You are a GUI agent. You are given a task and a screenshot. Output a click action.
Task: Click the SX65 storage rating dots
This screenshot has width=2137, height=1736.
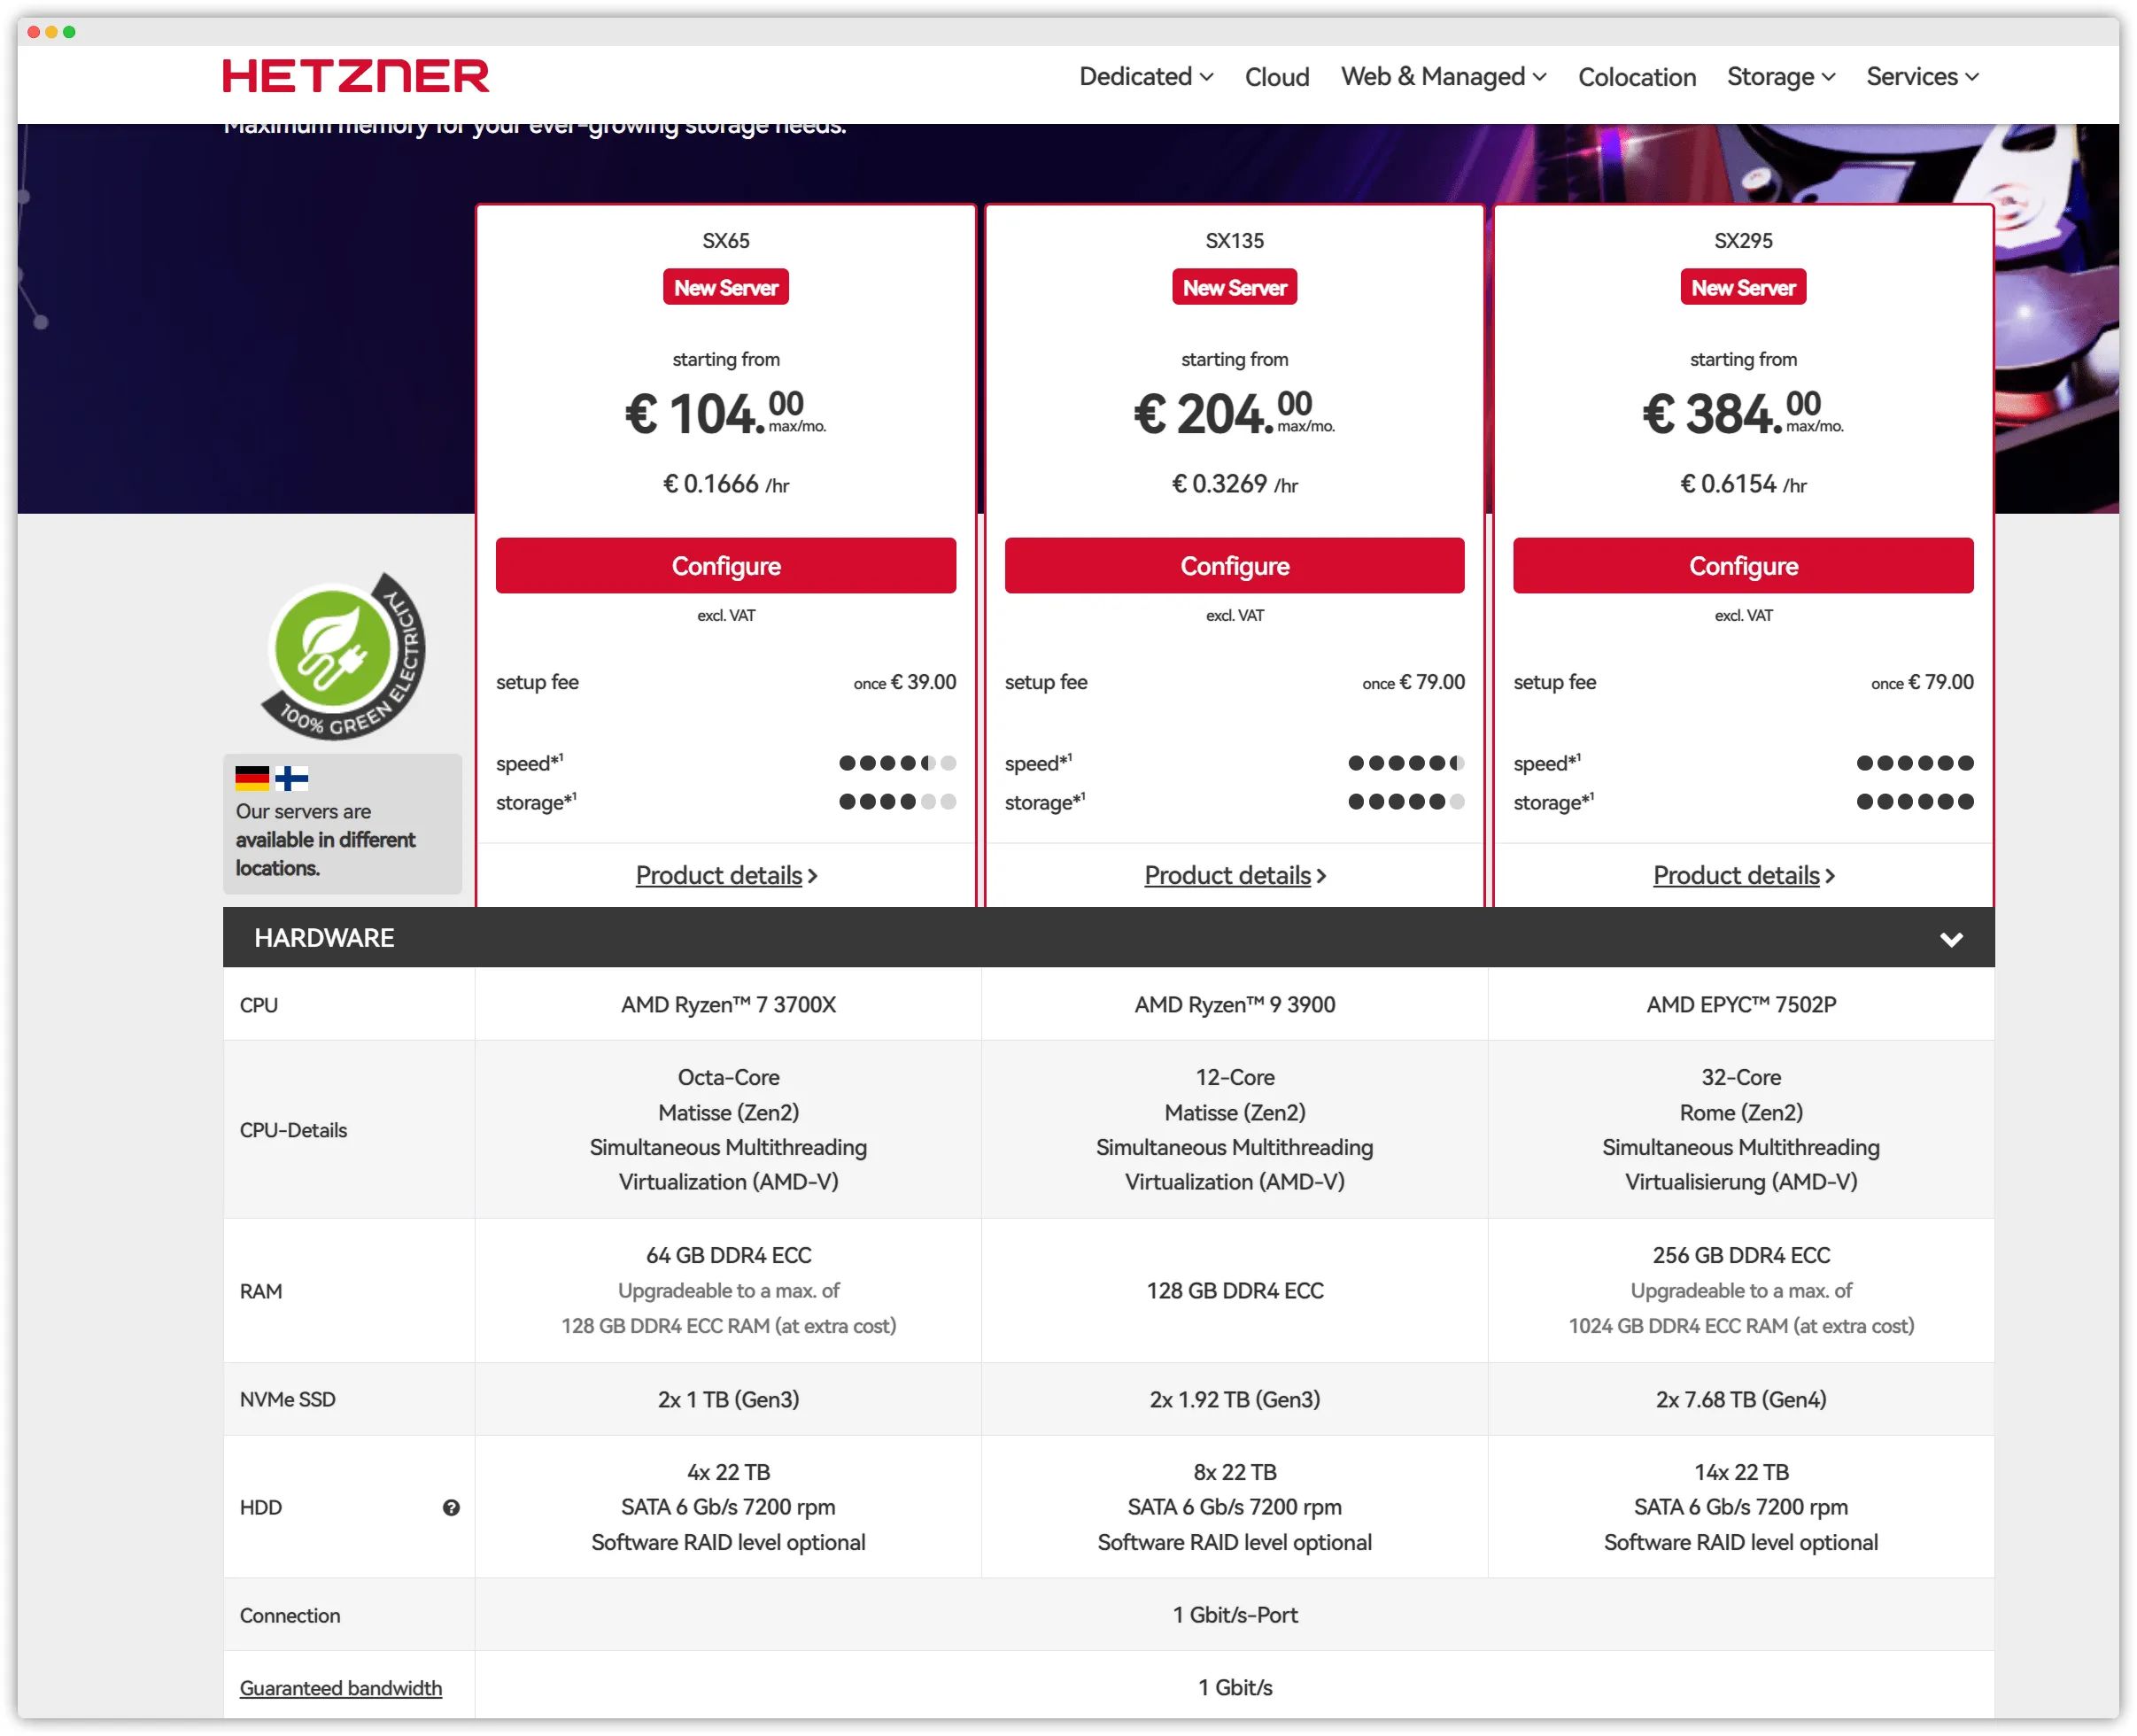(x=897, y=801)
